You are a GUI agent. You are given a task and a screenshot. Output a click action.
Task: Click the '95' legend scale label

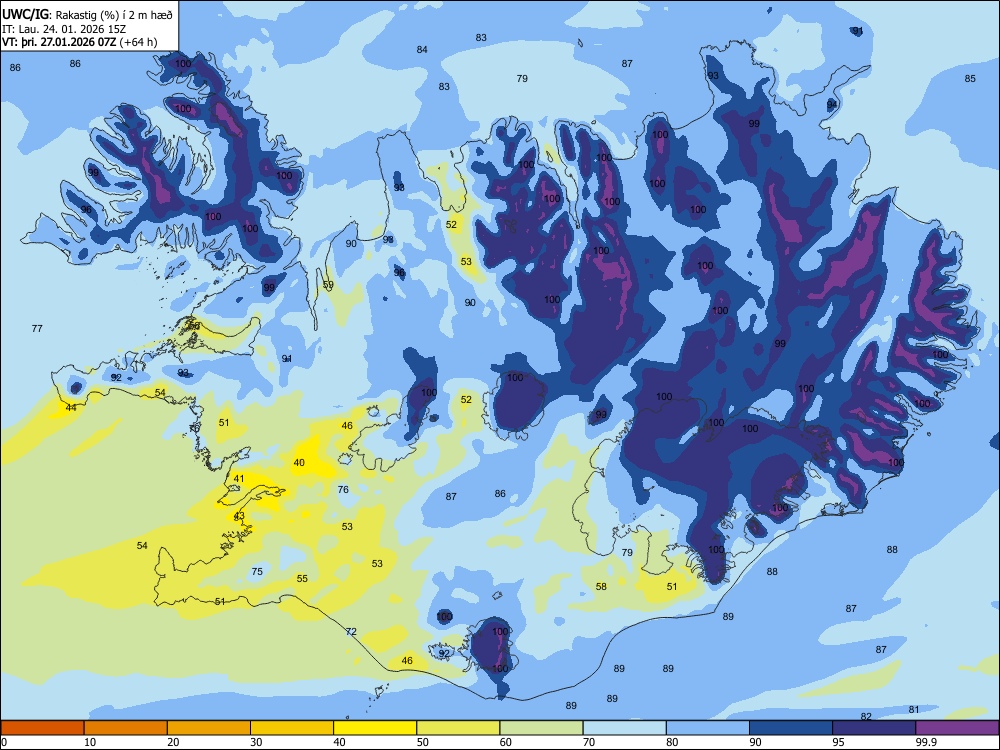pyautogui.click(x=838, y=742)
